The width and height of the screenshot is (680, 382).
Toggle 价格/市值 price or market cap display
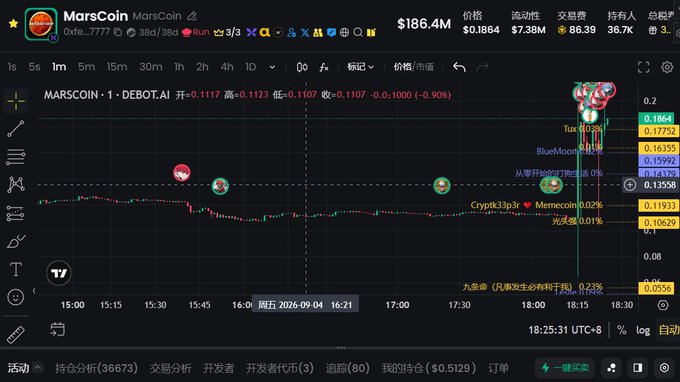pos(413,67)
